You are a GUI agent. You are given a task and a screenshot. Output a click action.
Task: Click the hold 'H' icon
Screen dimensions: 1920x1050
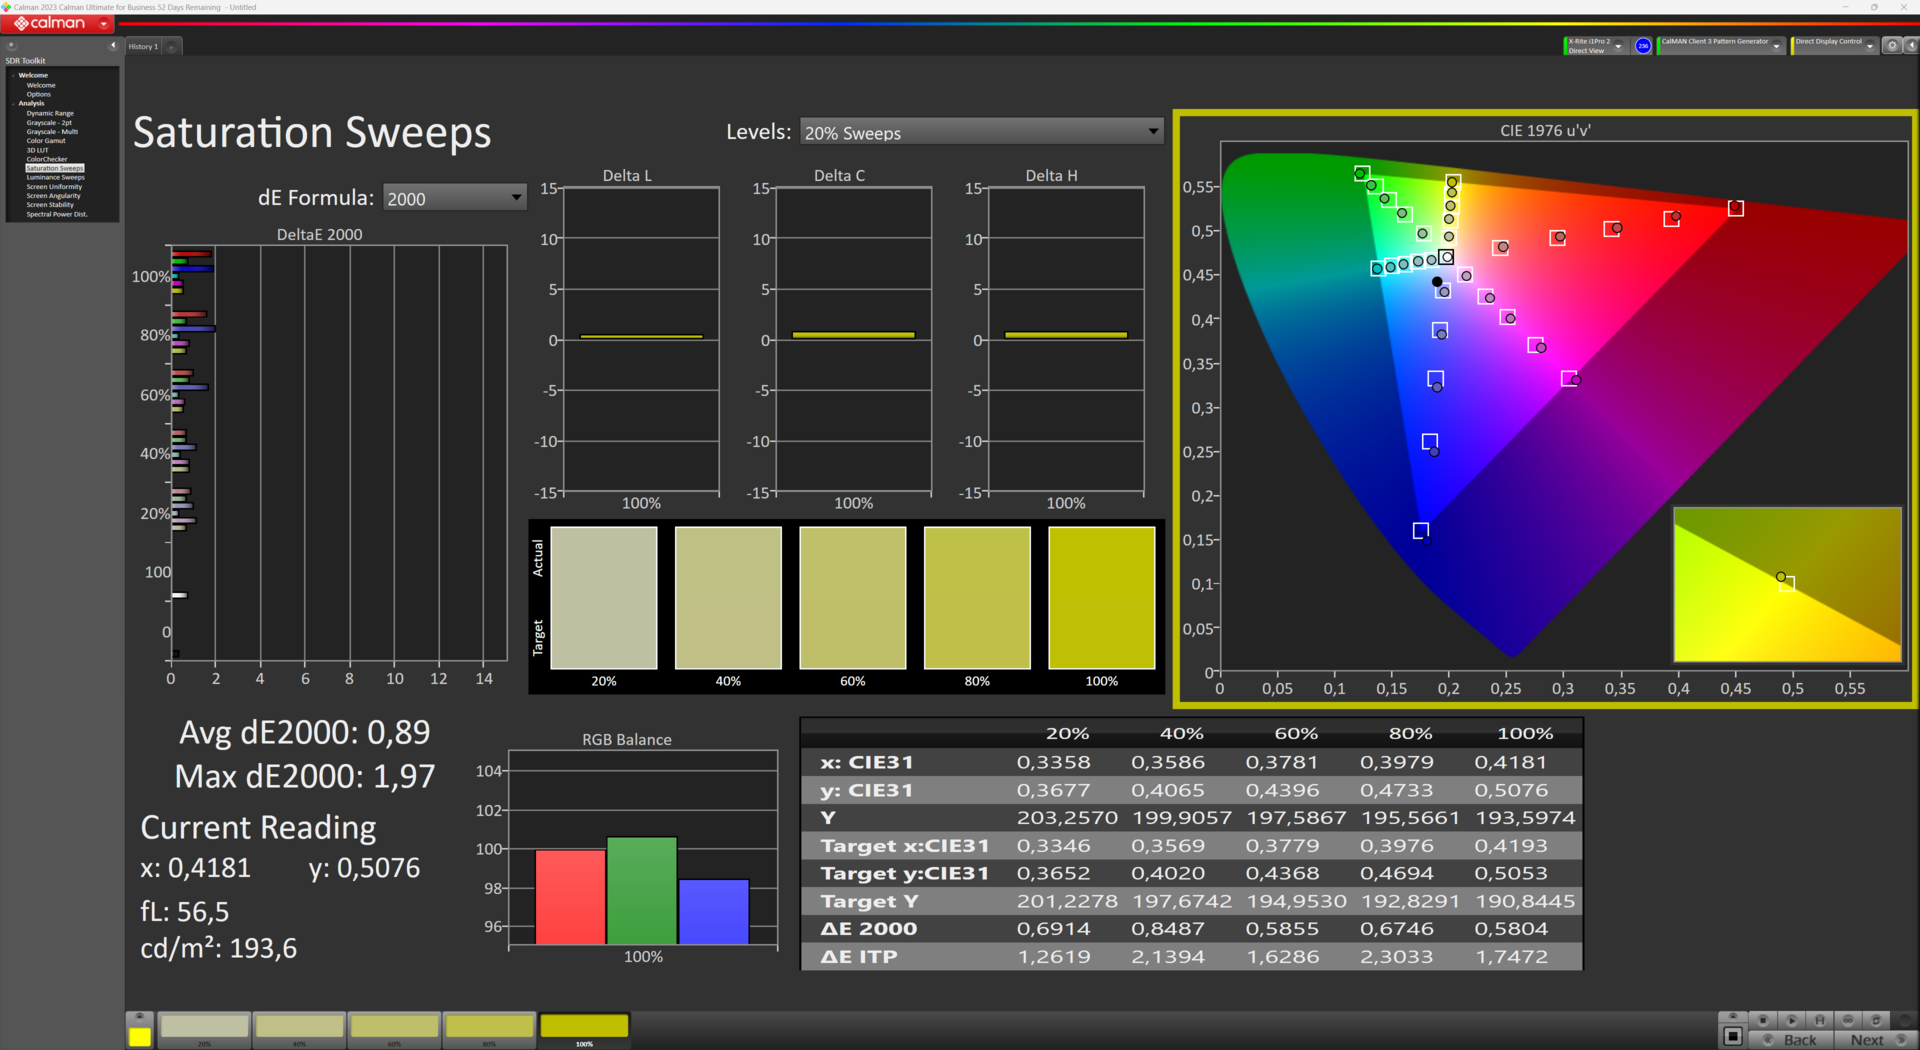click(x=1820, y=1020)
